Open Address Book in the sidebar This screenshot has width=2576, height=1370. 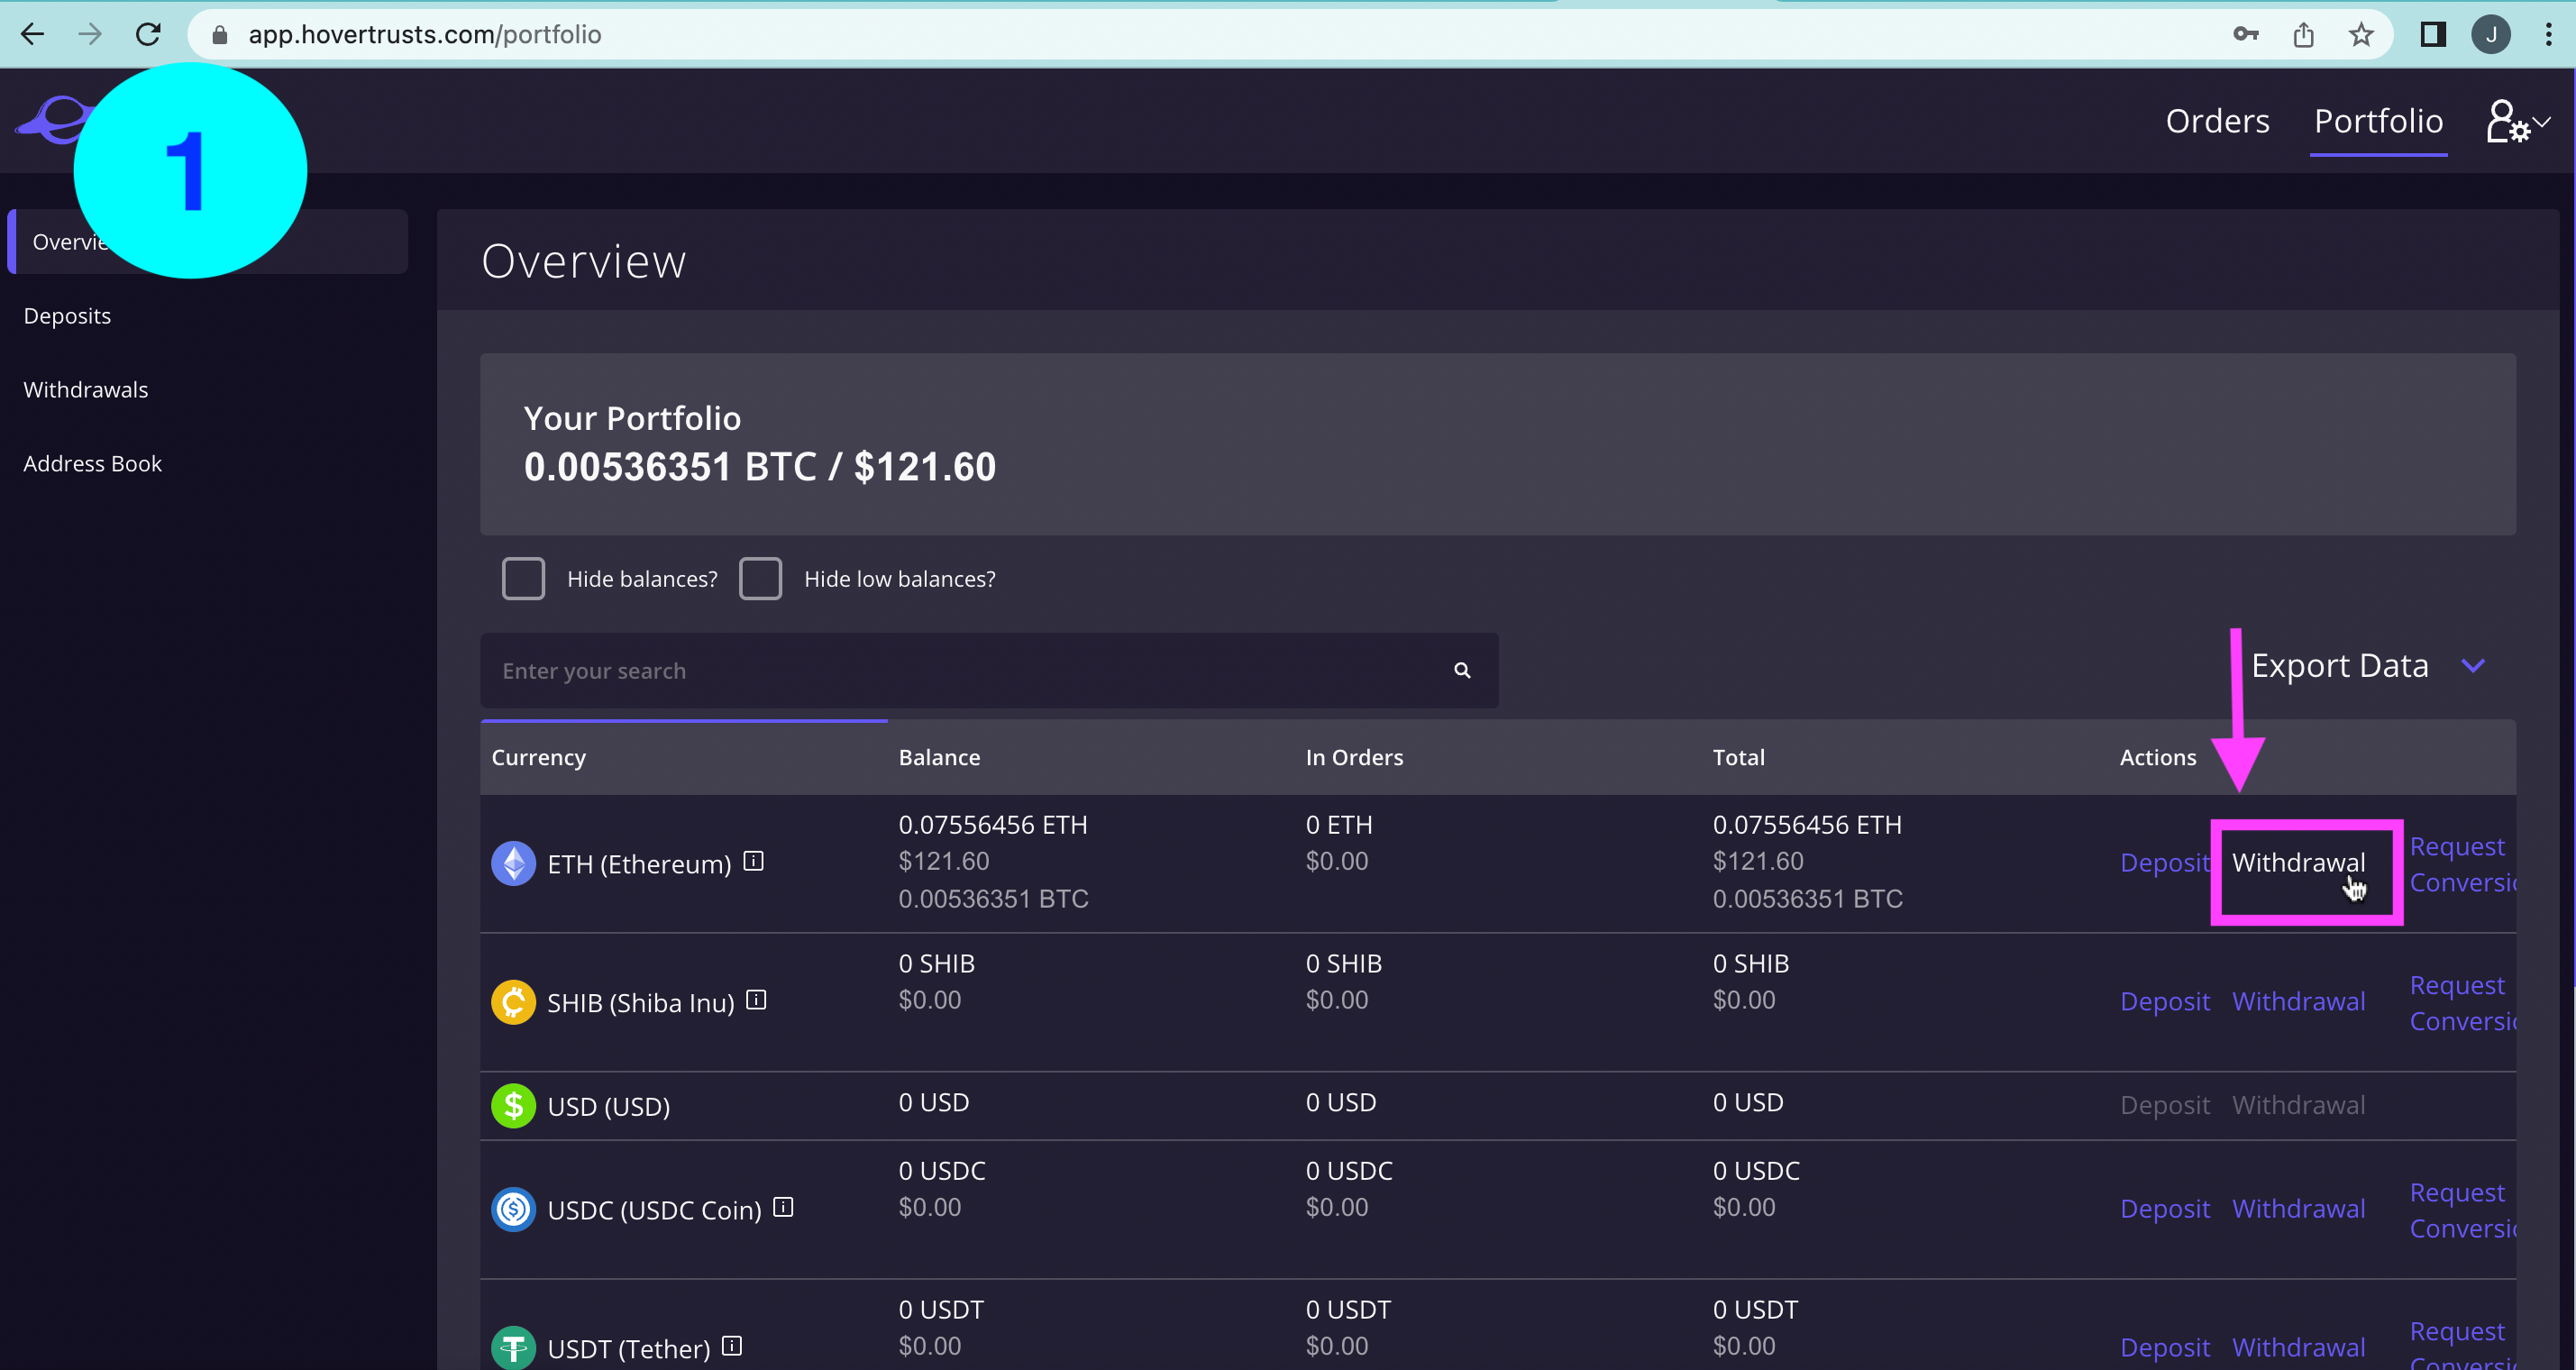click(x=92, y=464)
